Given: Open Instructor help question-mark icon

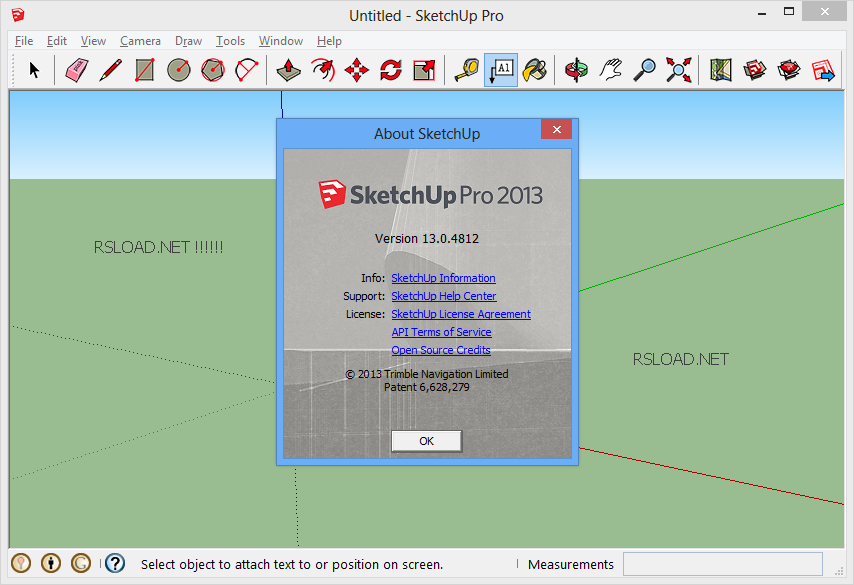Looking at the screenshot, I should tap(115, 563).
